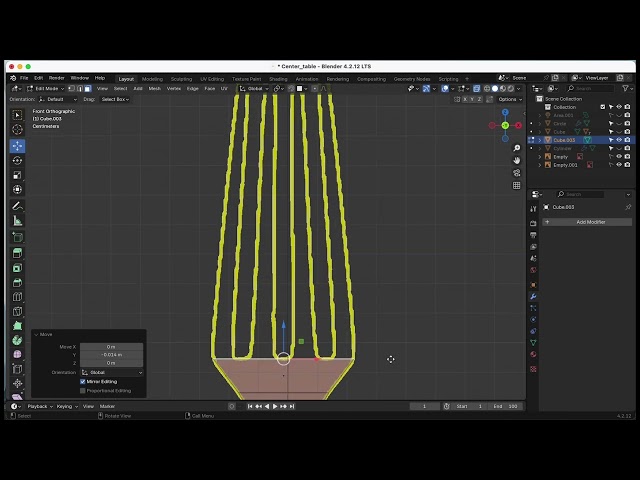Image resolution: width=640 pixels, height=480 pixels.
Task: Select the Loop Cut tool
Action: click(17, 297)
